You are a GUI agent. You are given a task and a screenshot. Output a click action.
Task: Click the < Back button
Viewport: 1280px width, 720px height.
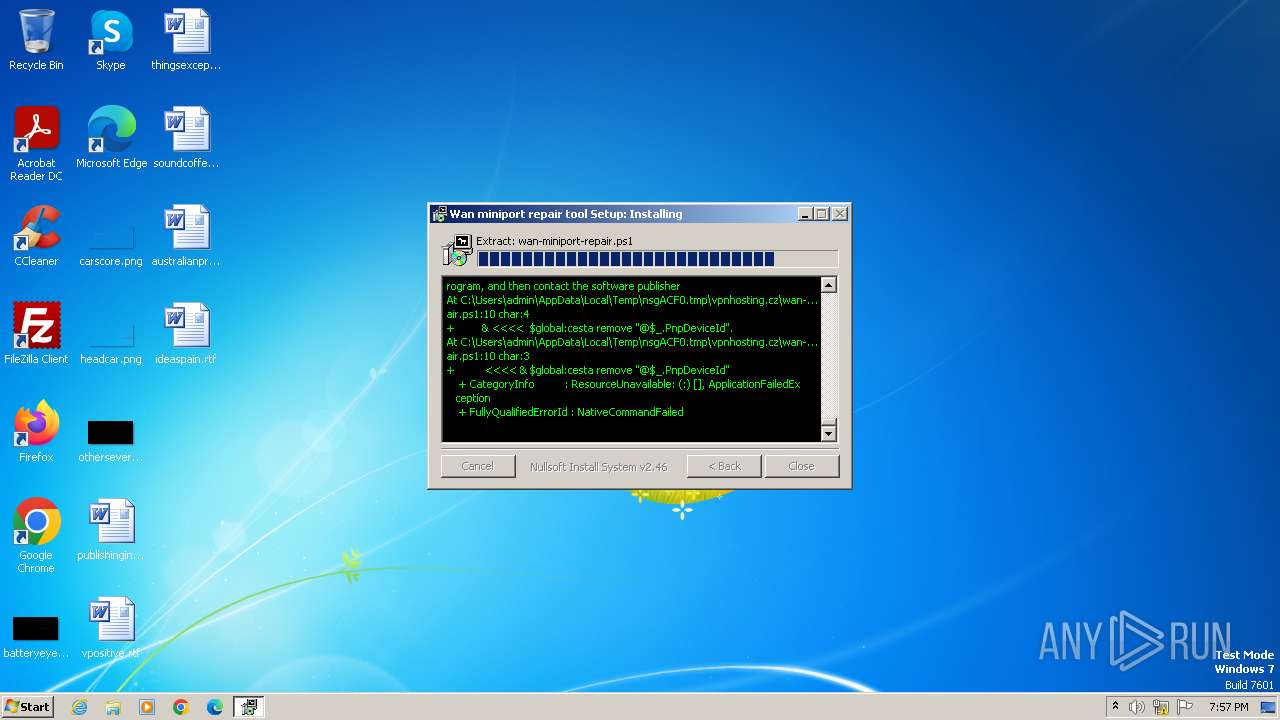pos(724,466)
